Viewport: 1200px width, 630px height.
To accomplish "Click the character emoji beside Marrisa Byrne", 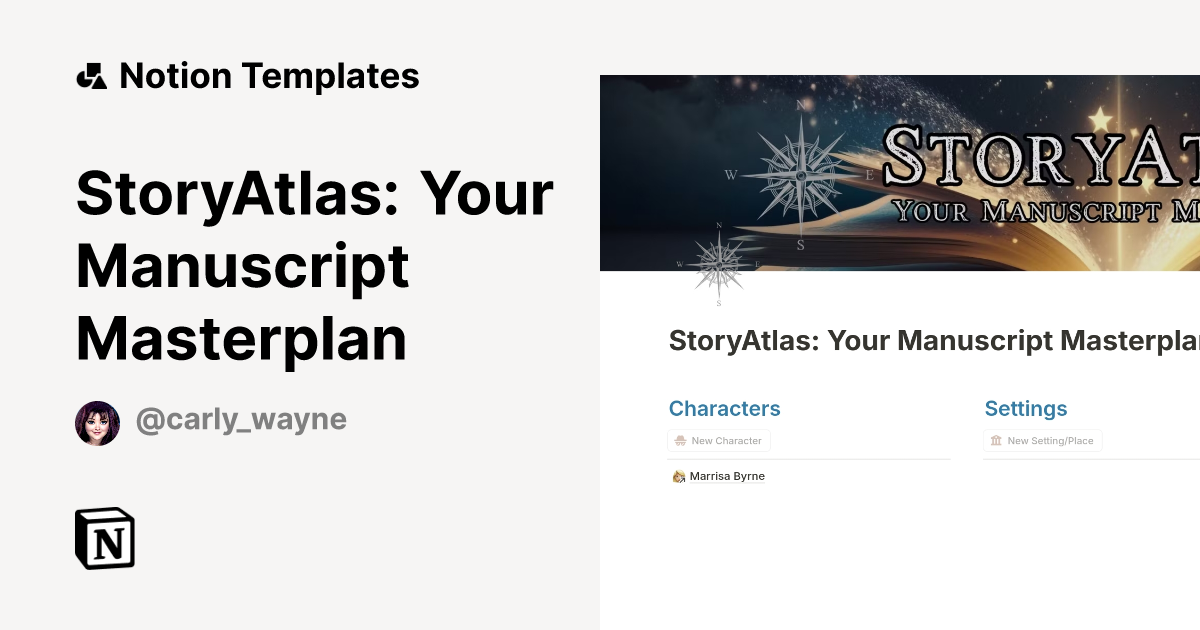I will point(678,476).
